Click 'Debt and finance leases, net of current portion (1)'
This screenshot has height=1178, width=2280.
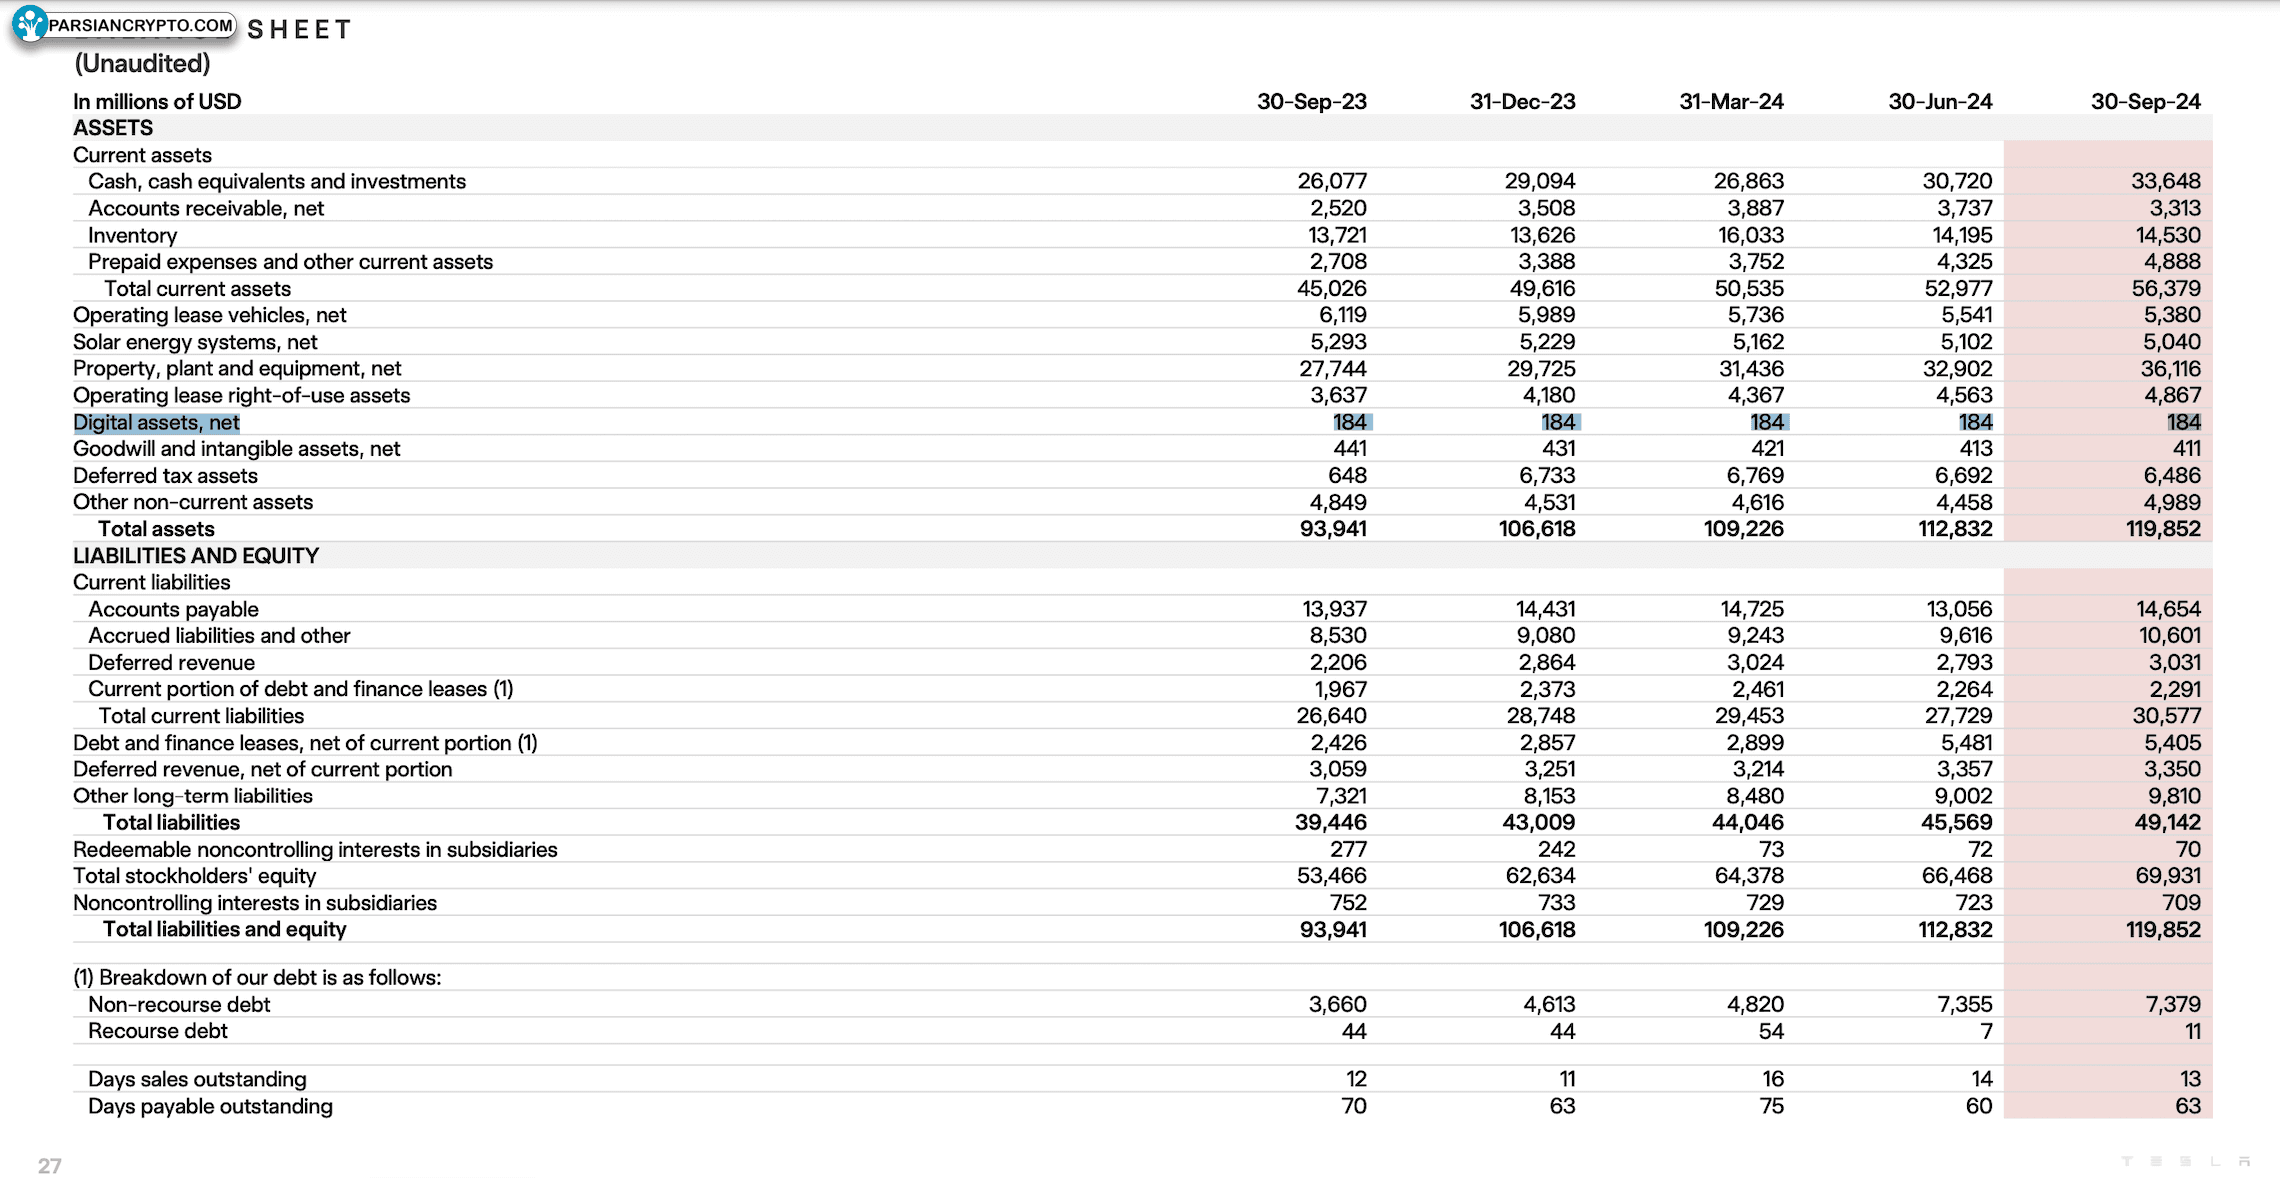coord(305,743)
